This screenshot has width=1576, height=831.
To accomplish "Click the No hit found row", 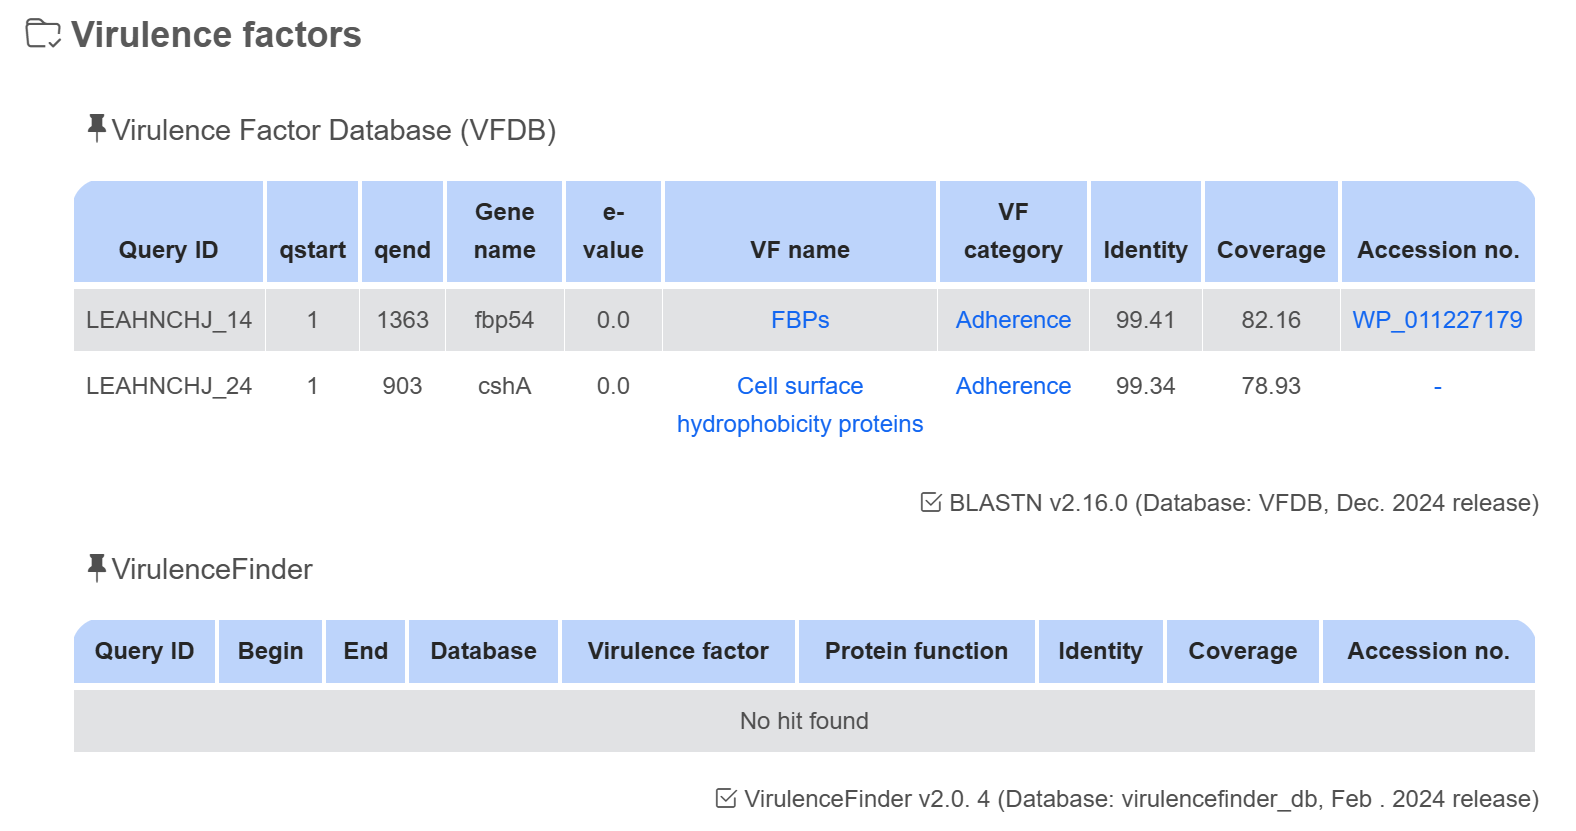I will 804,721.
